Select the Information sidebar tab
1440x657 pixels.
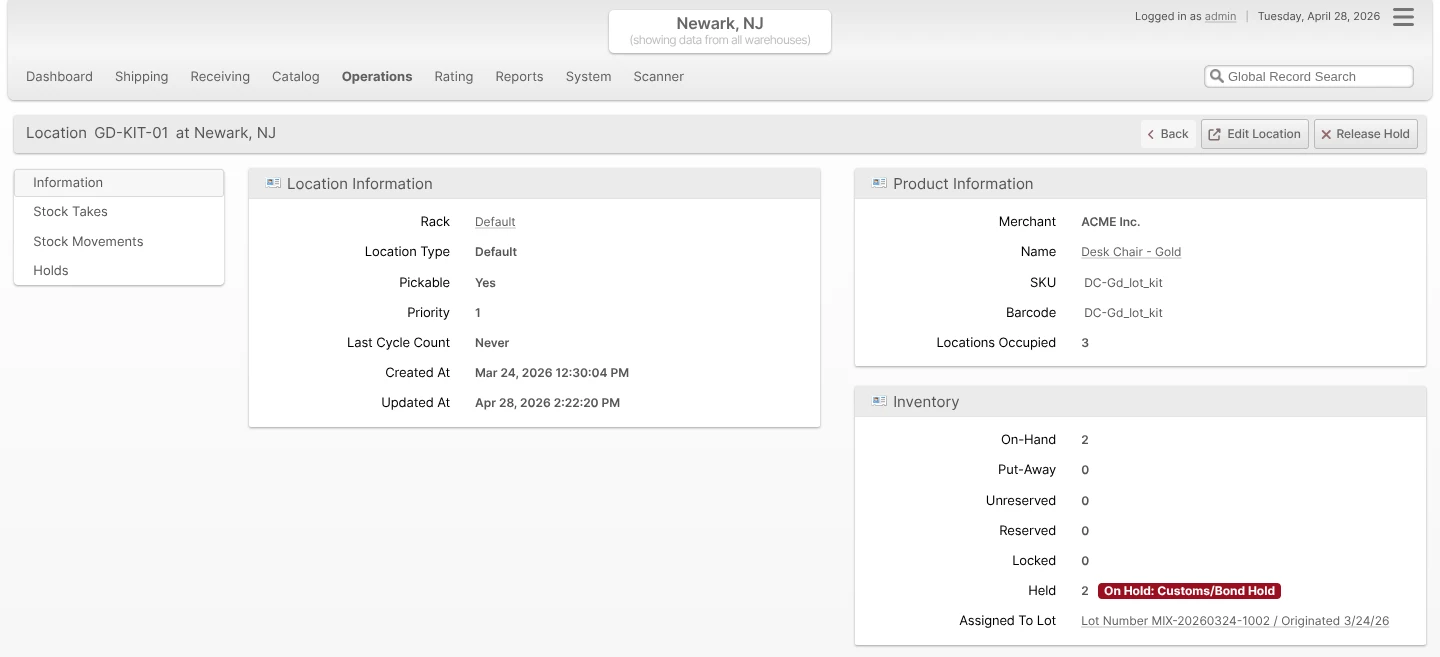pyautogui.click(x=119, y=183)
